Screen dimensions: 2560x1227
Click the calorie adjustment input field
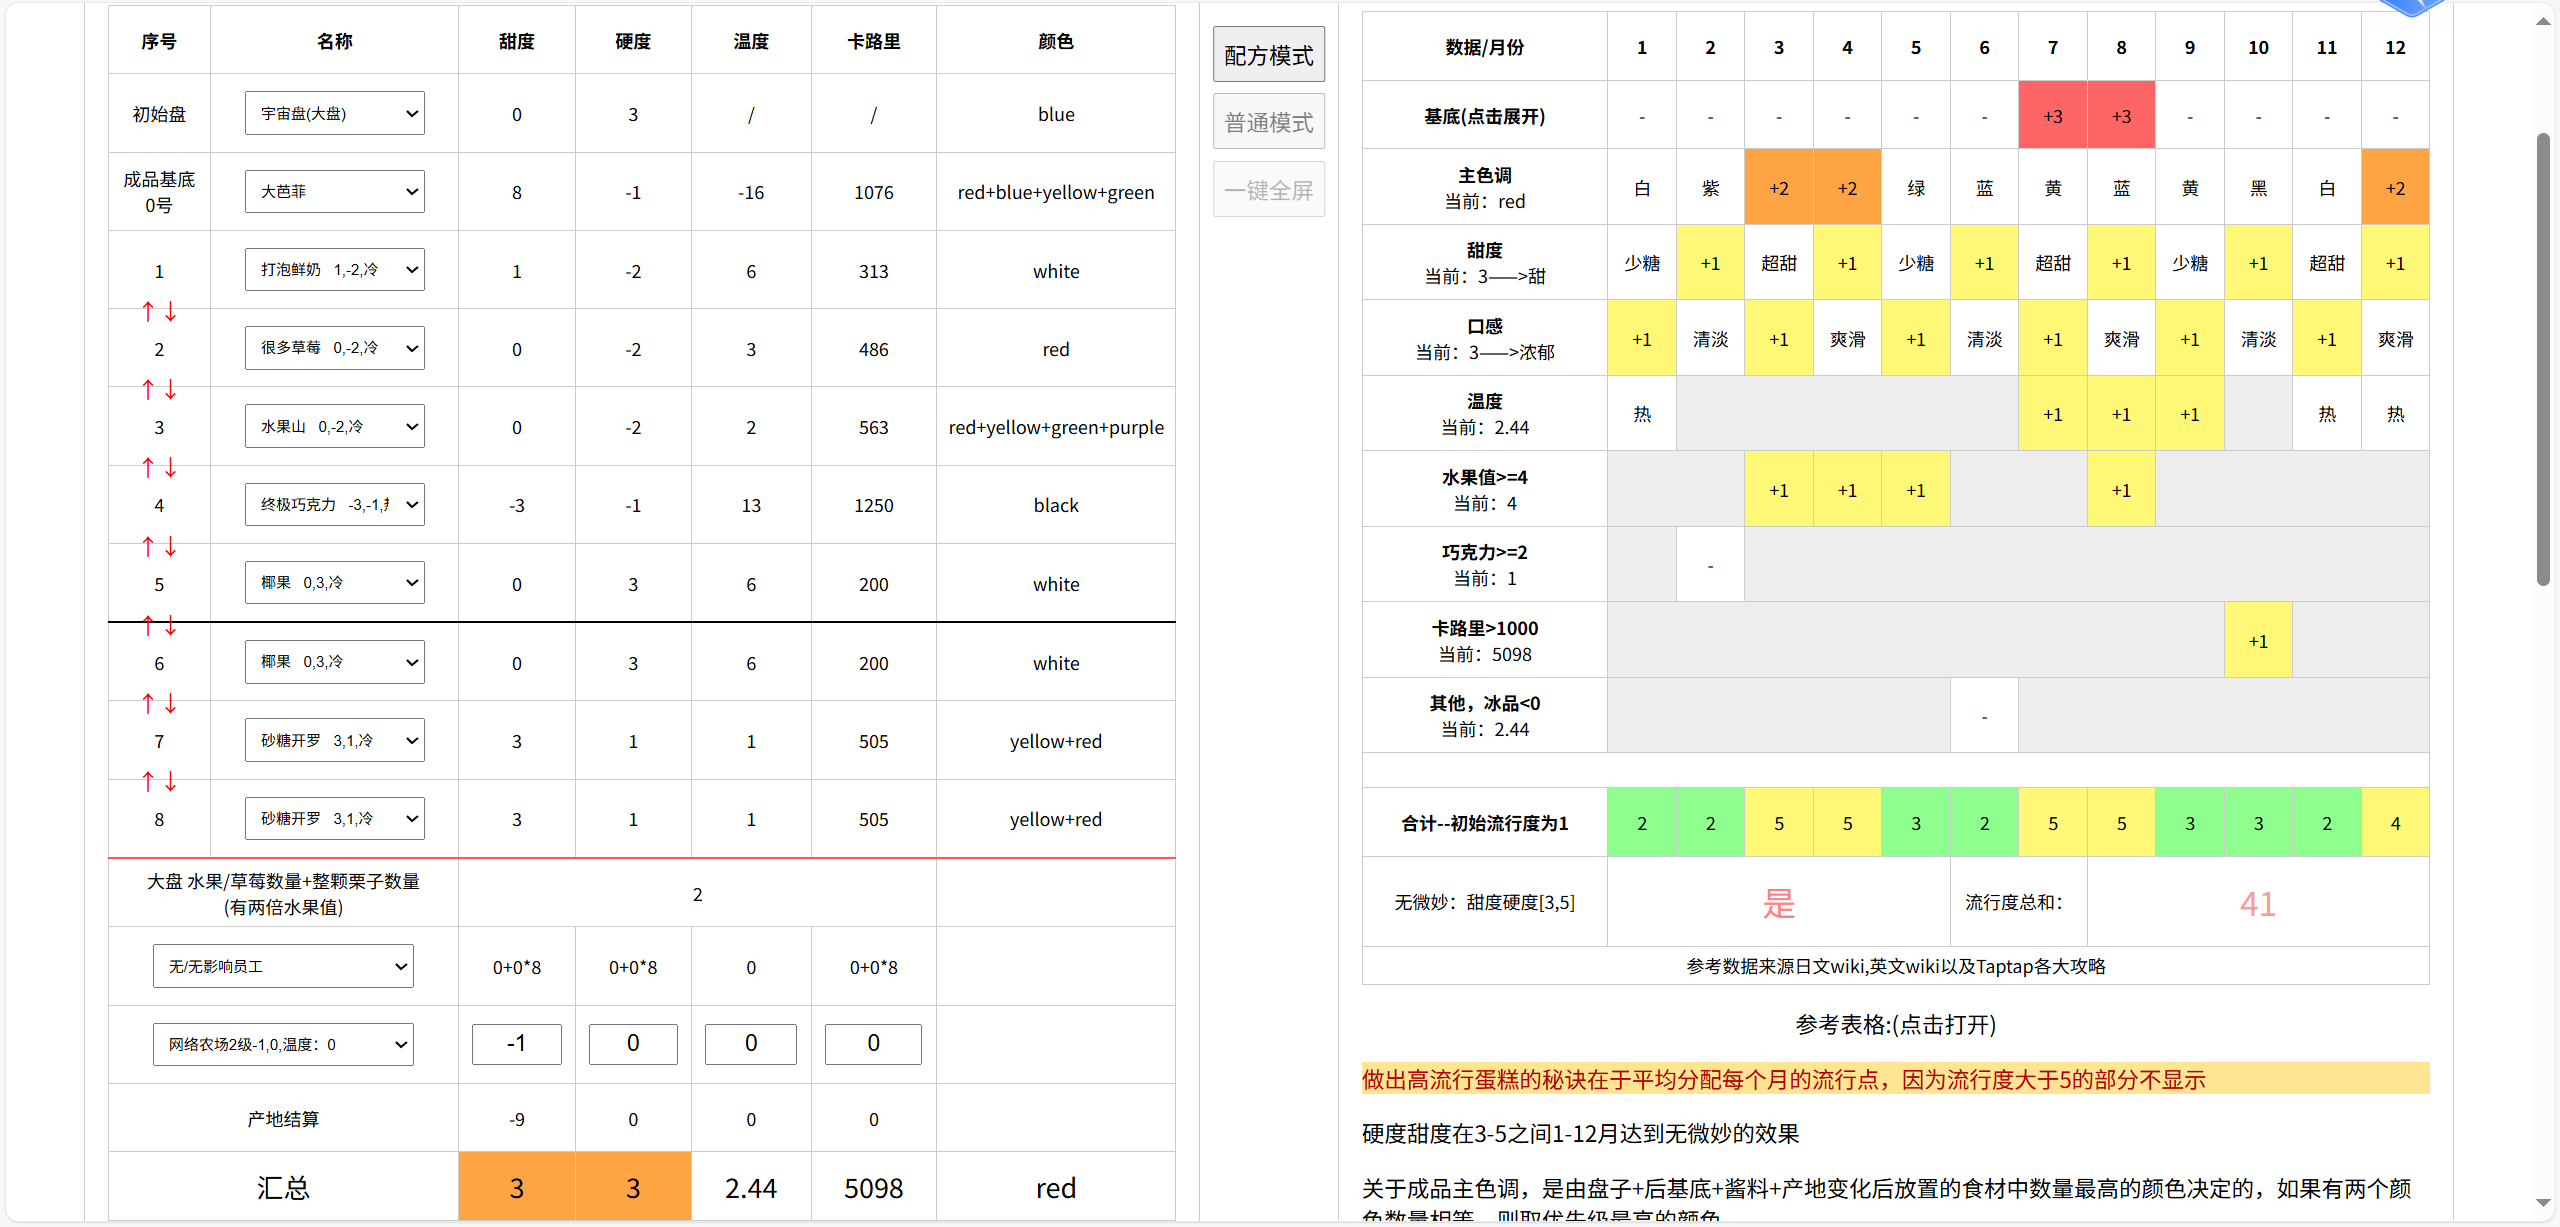pyautogui.click(x=873, y=1044)
